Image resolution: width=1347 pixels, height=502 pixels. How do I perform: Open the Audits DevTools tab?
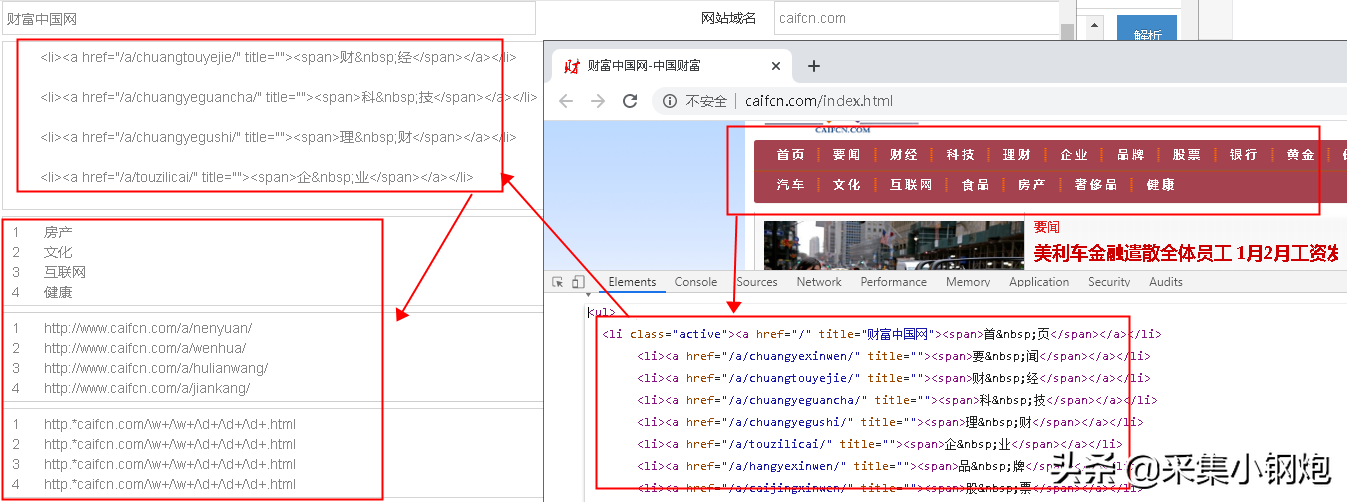pyautogui.click(x=1166, y=282)
